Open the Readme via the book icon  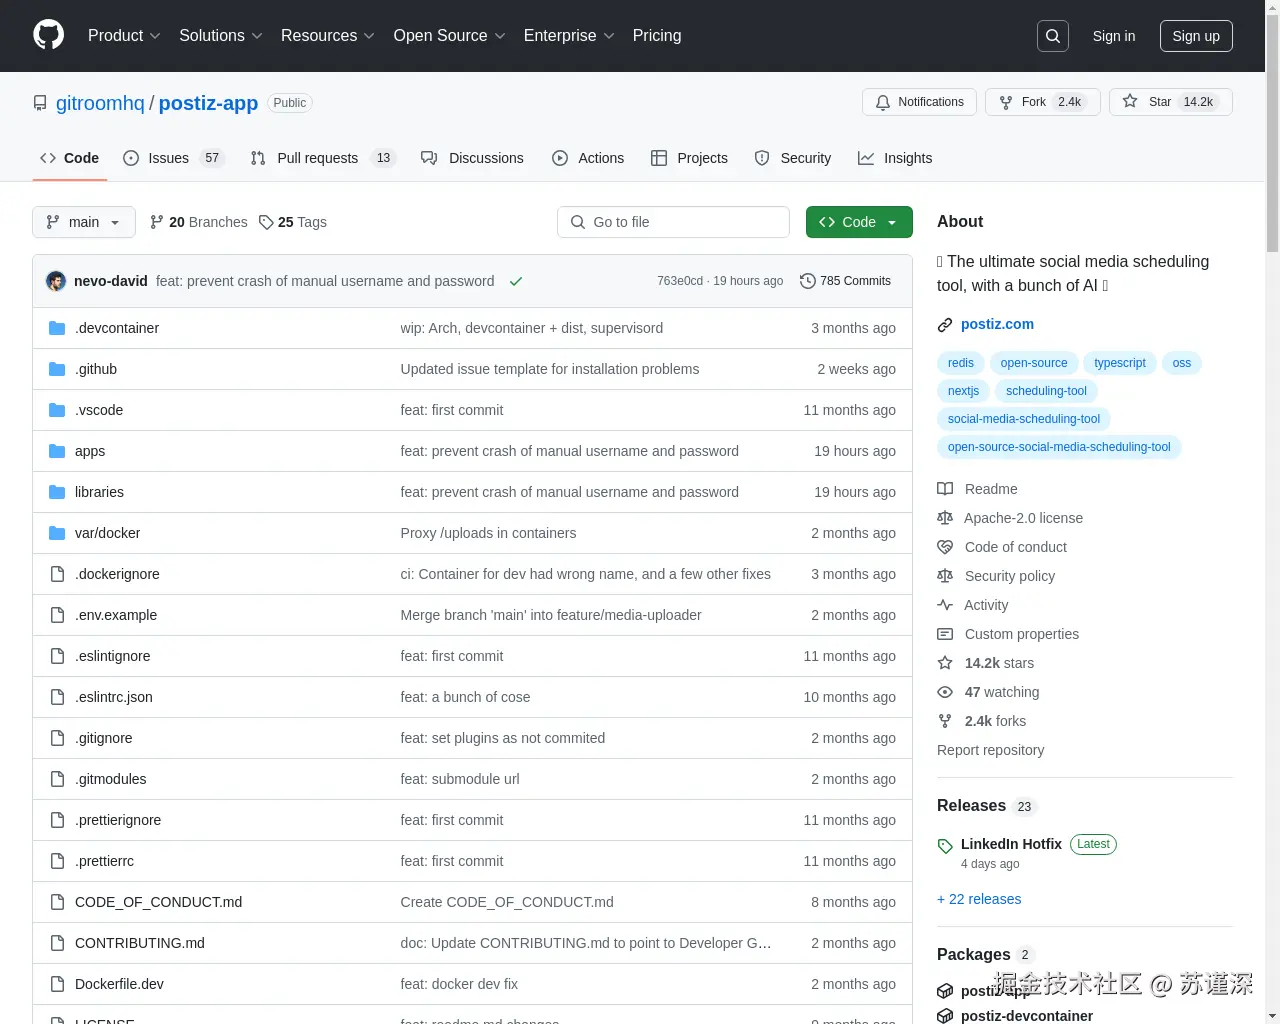(x=944, y=489)
